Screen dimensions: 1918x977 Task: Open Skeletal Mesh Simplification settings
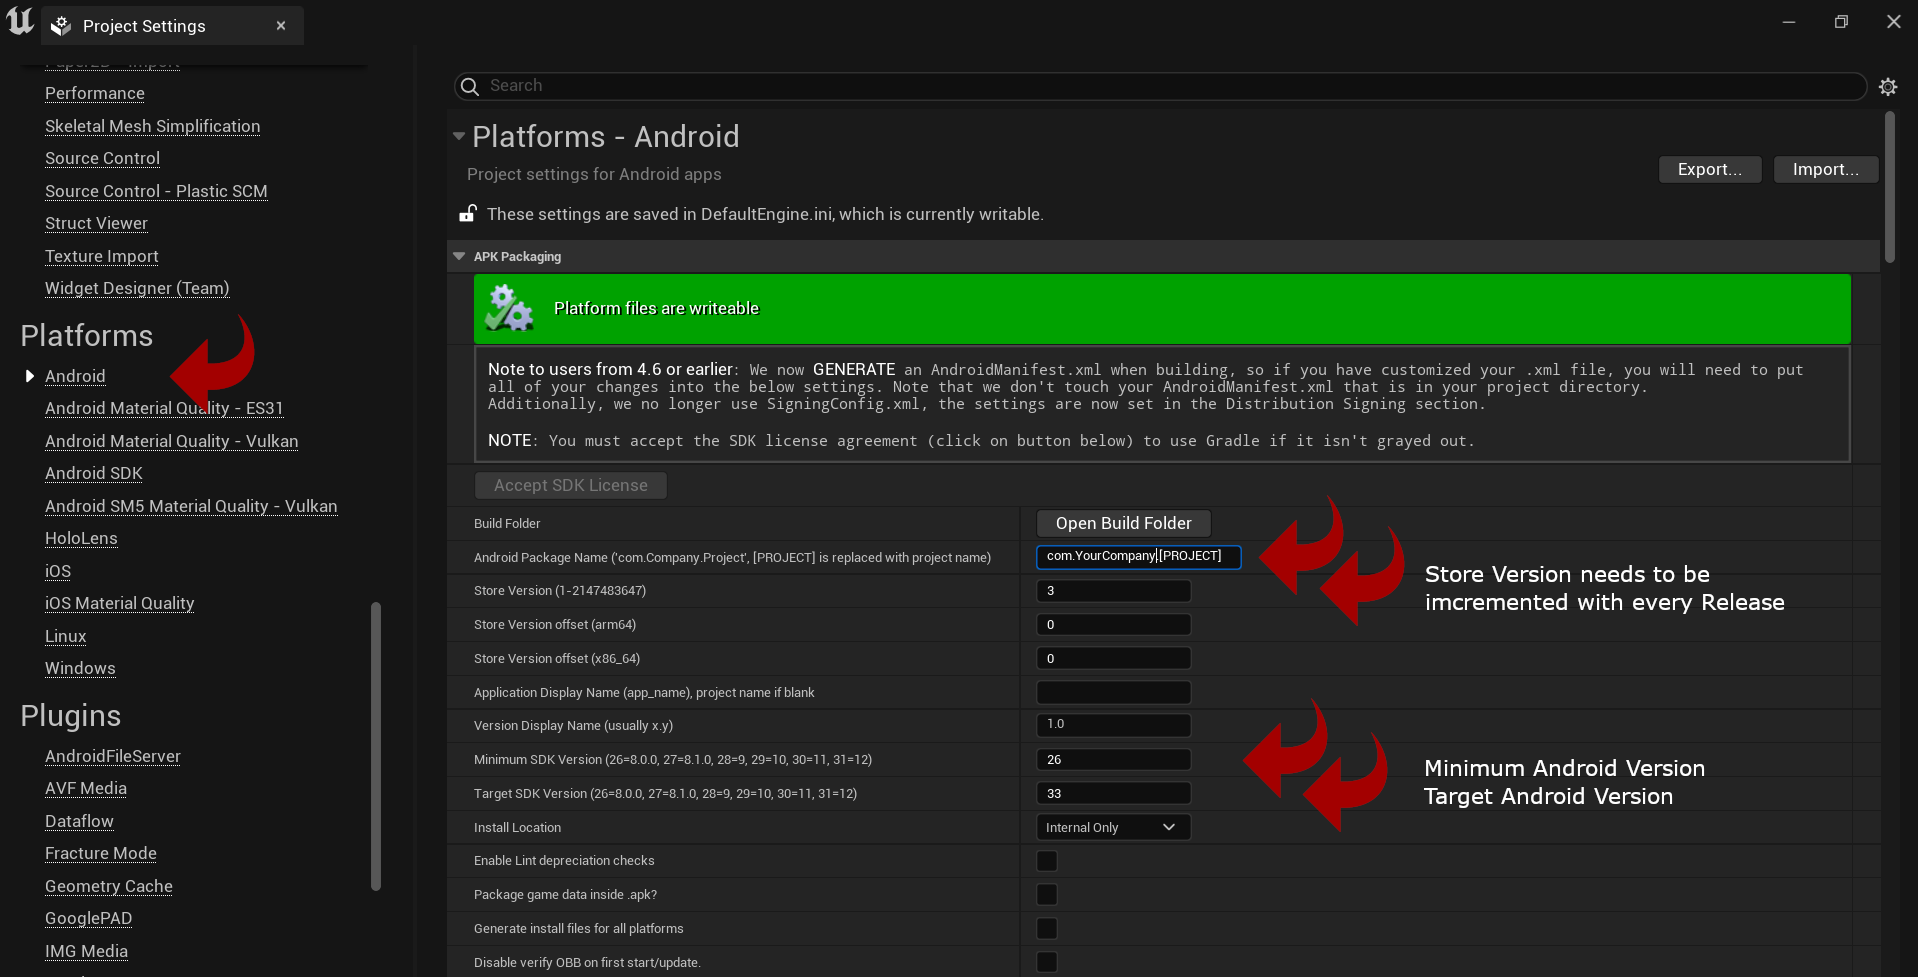[x=152, y=126]
